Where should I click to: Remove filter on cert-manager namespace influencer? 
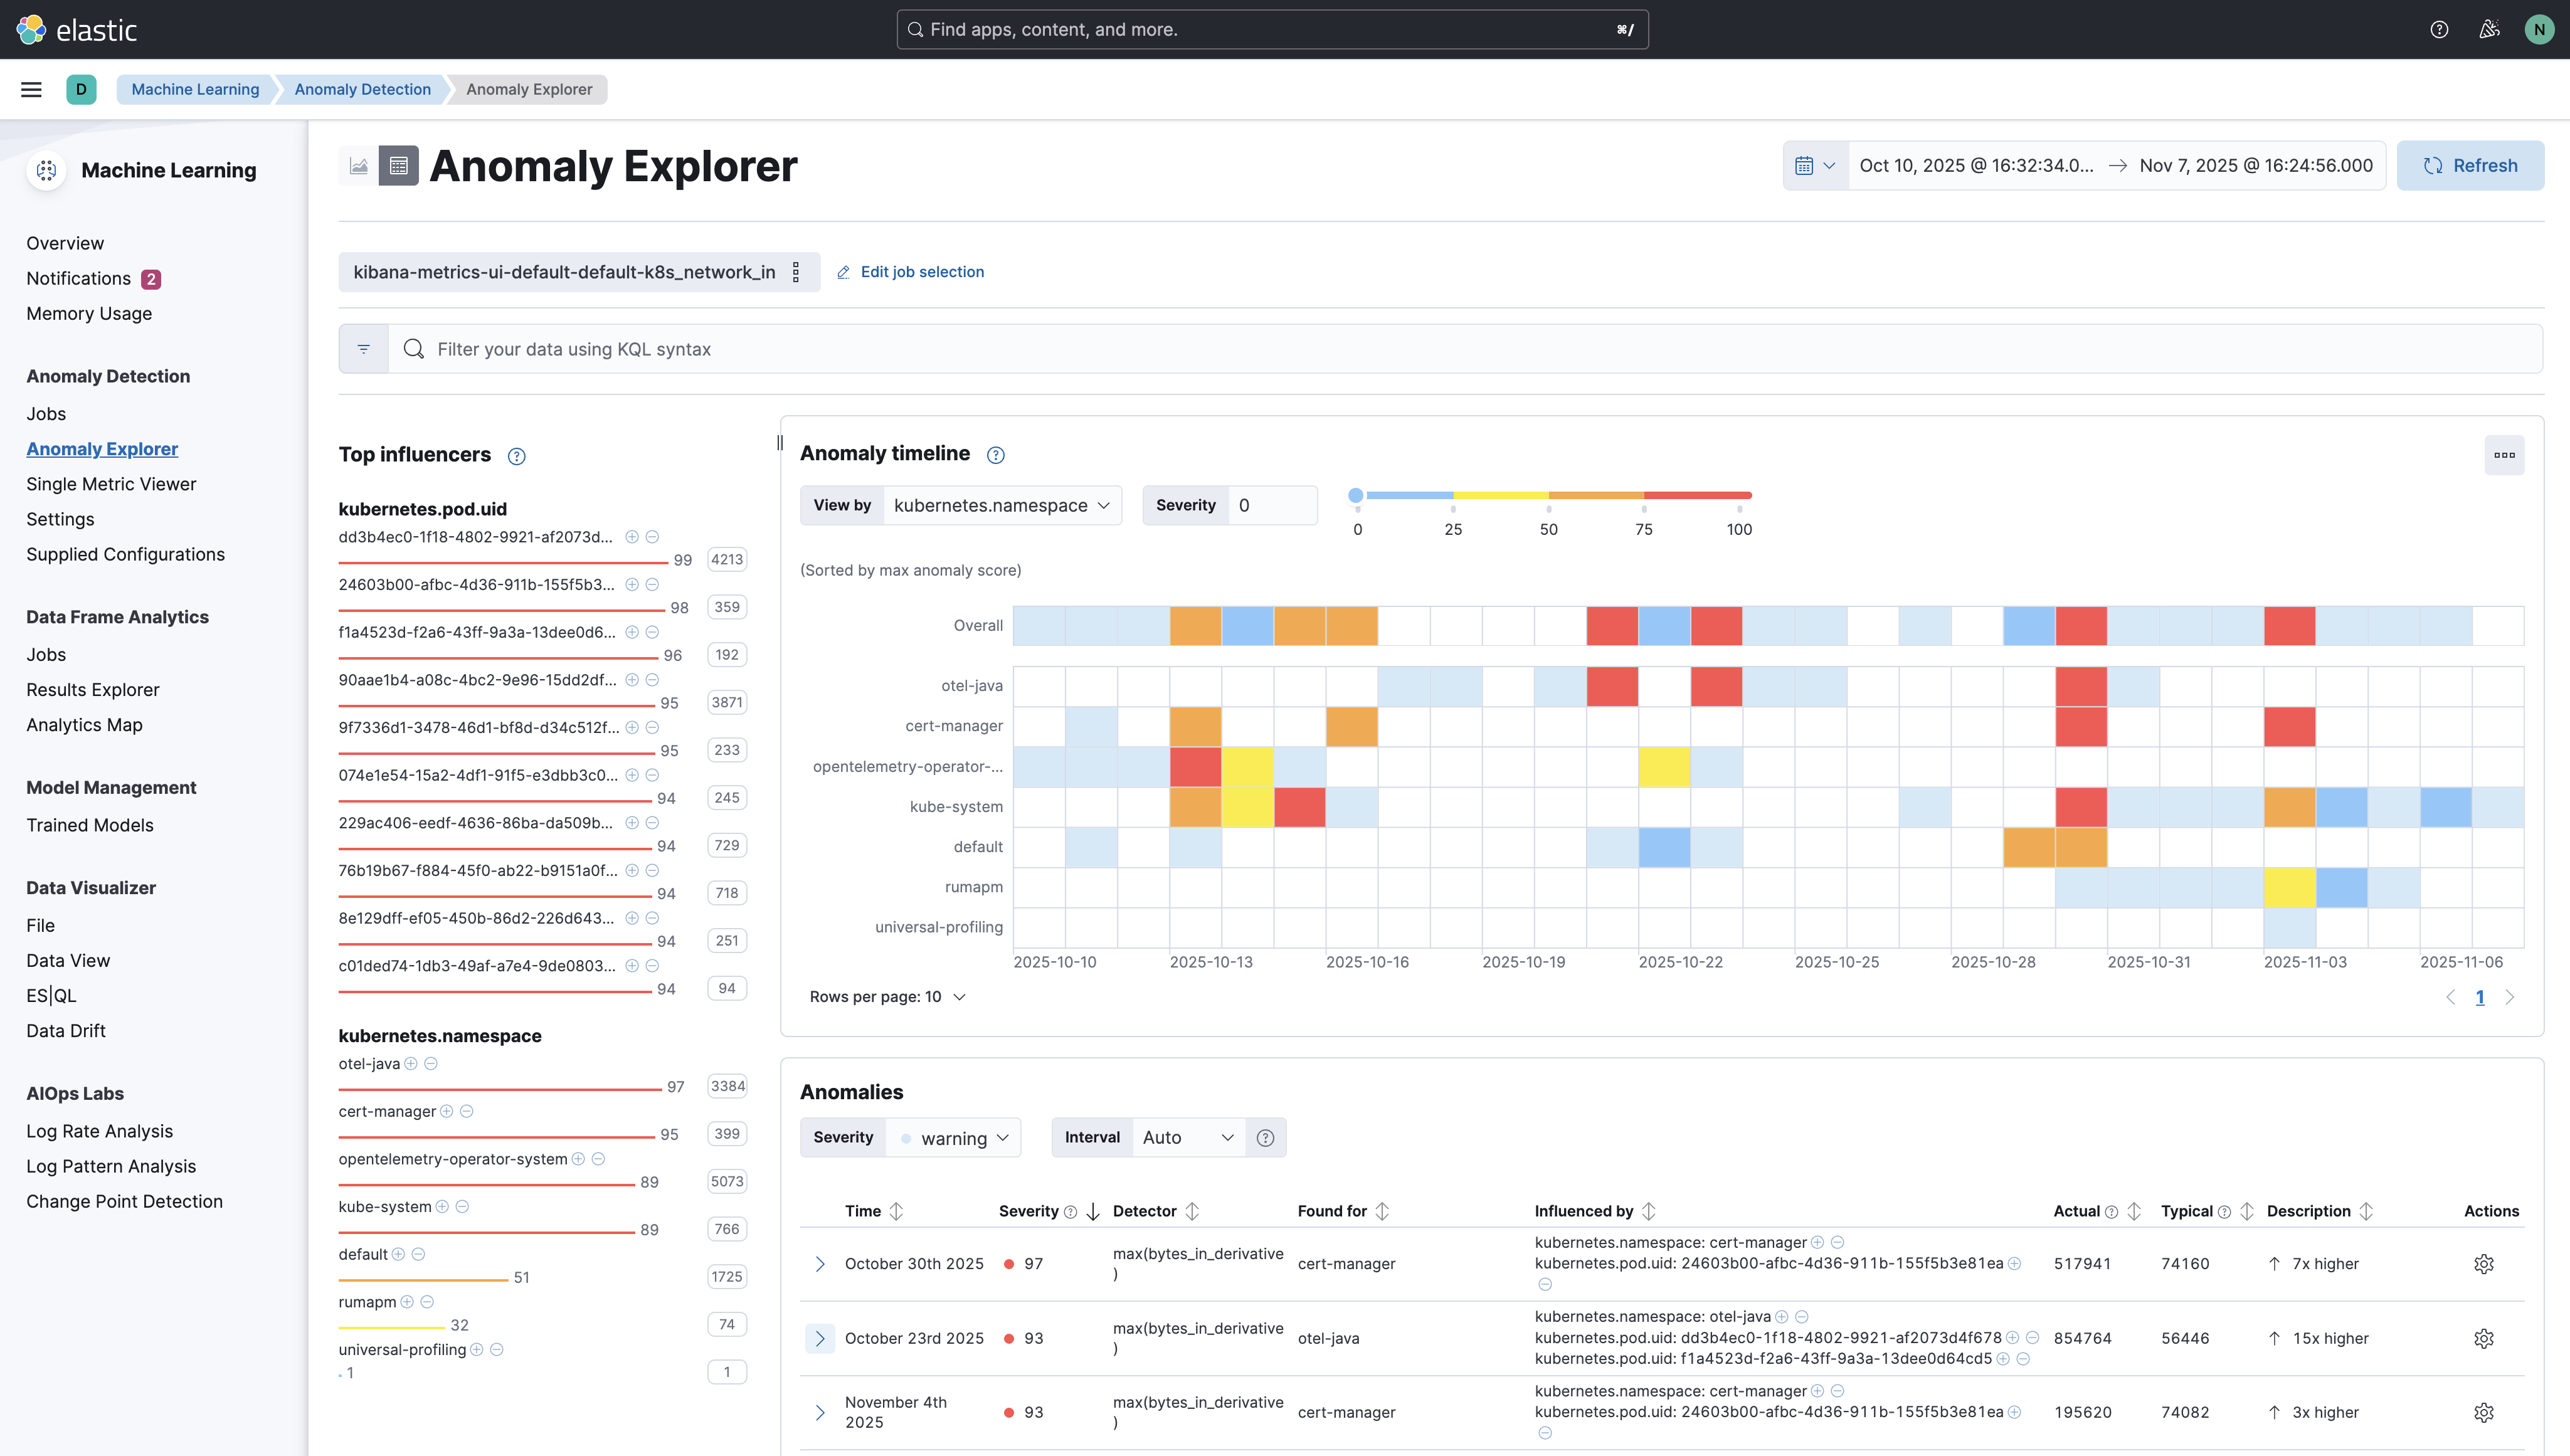click(x=465, y=1111)
